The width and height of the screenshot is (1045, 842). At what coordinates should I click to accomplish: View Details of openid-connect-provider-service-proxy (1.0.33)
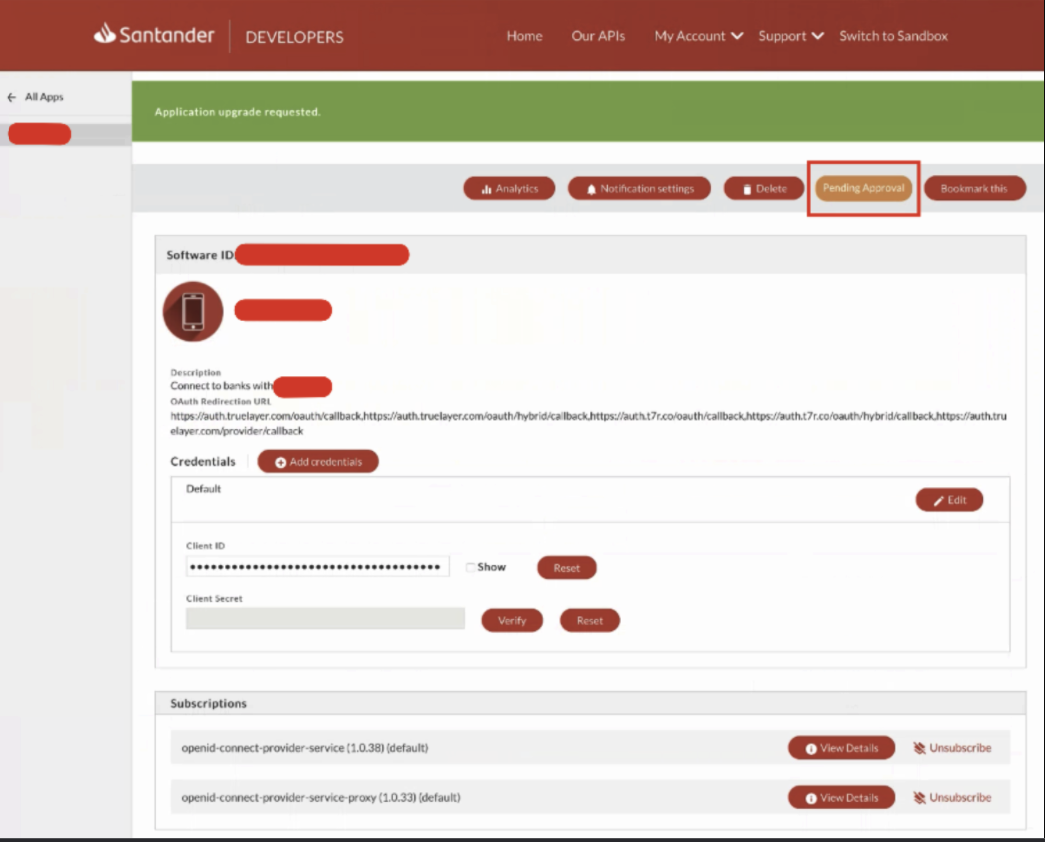841,798
